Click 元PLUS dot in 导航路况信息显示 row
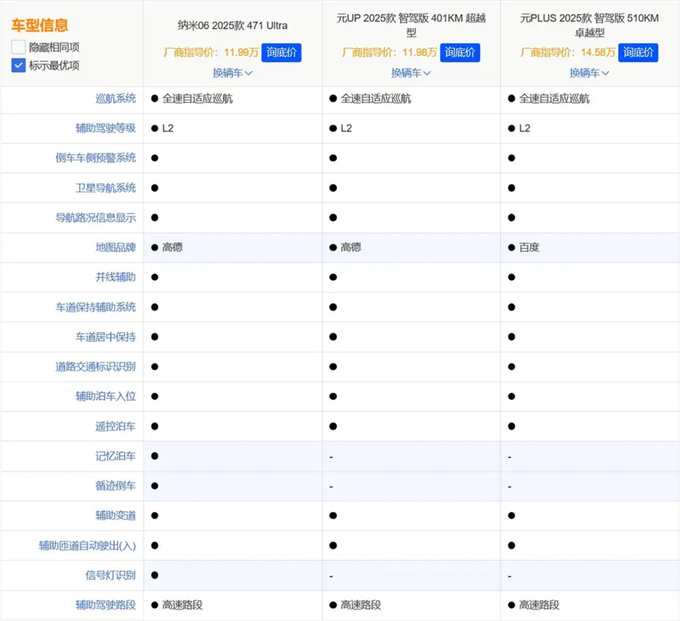Screen dimensions: 680x621 coord(512,217)
